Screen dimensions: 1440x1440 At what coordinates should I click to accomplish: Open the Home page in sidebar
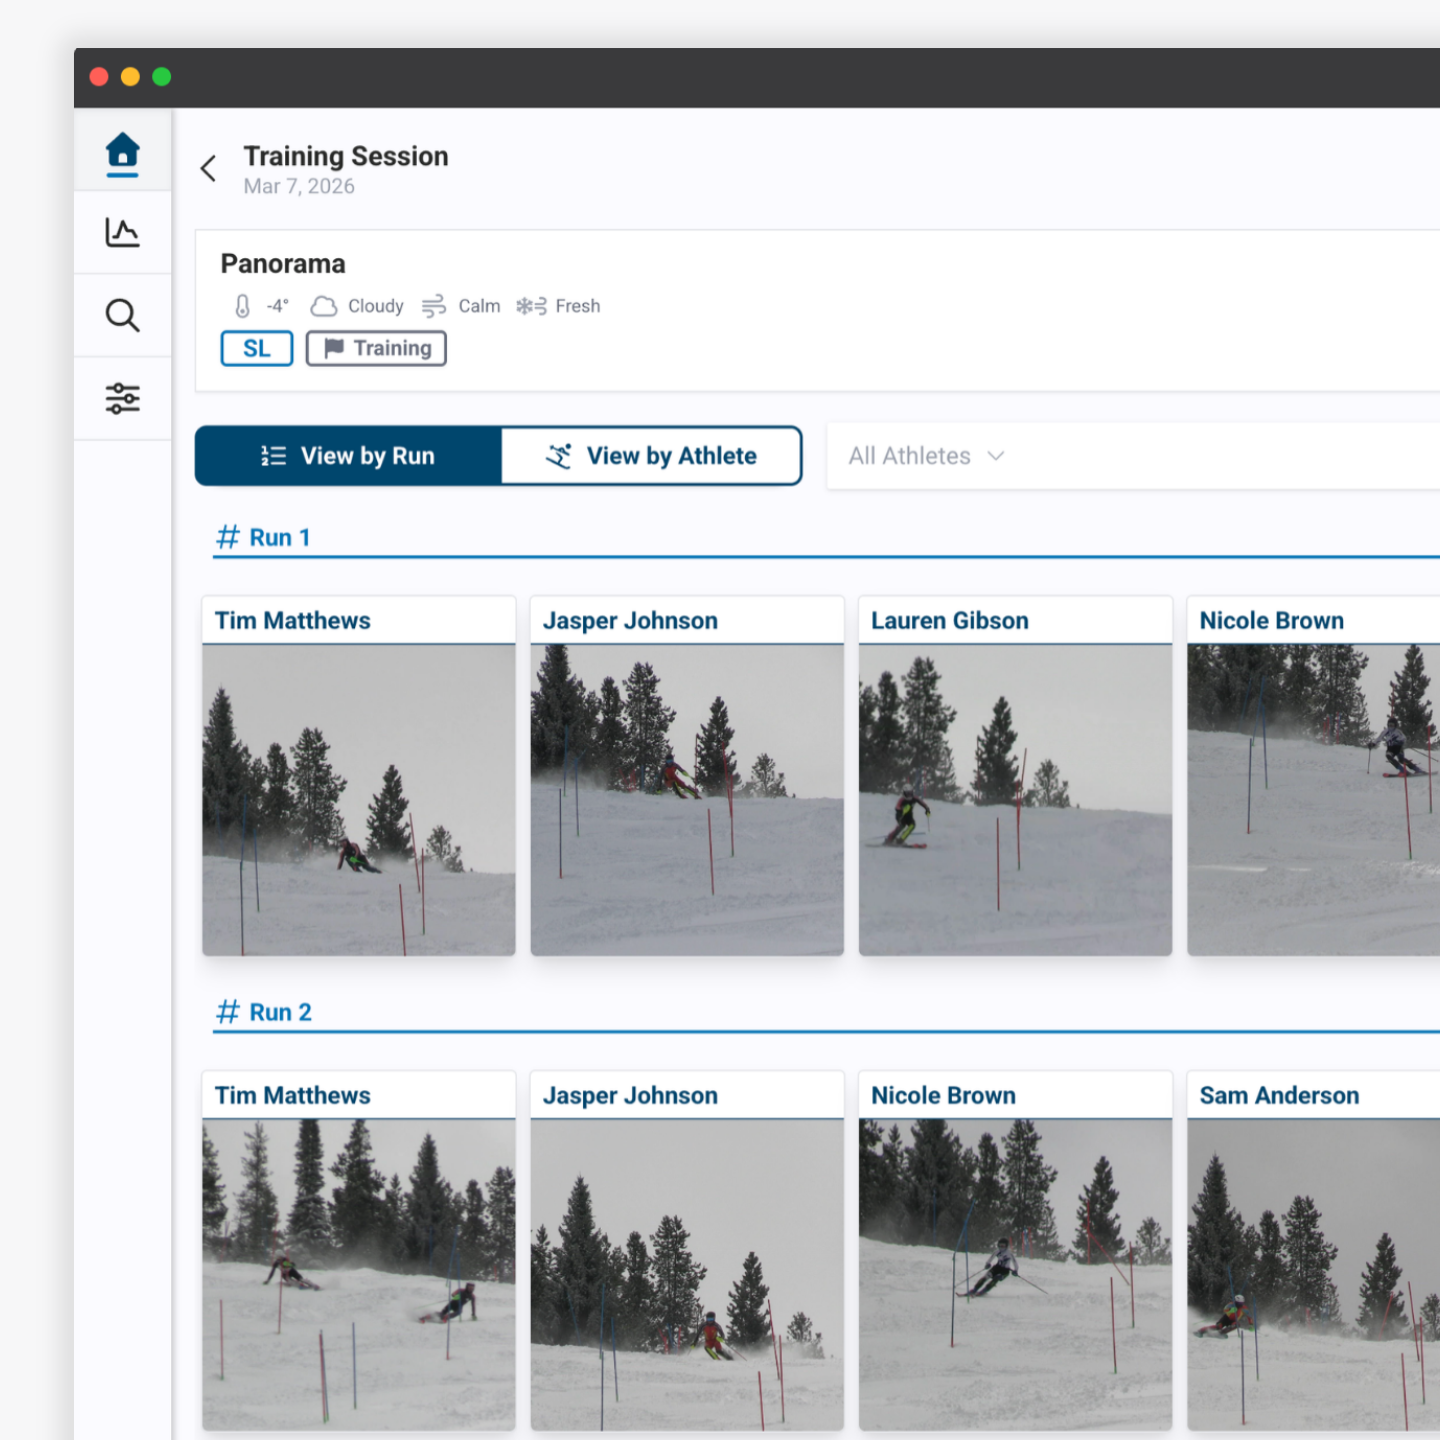[122, 151]
